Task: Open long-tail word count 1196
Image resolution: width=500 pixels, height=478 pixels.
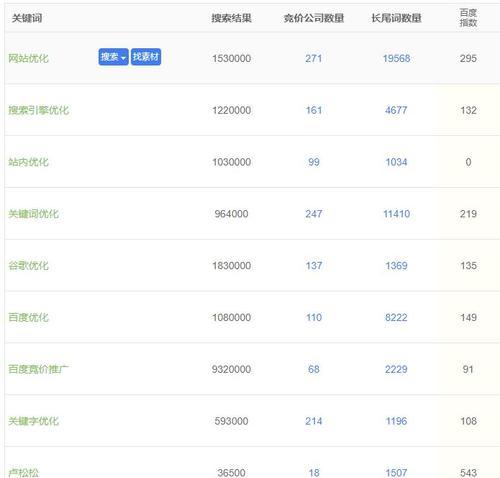Action: (x=396, y=421)
